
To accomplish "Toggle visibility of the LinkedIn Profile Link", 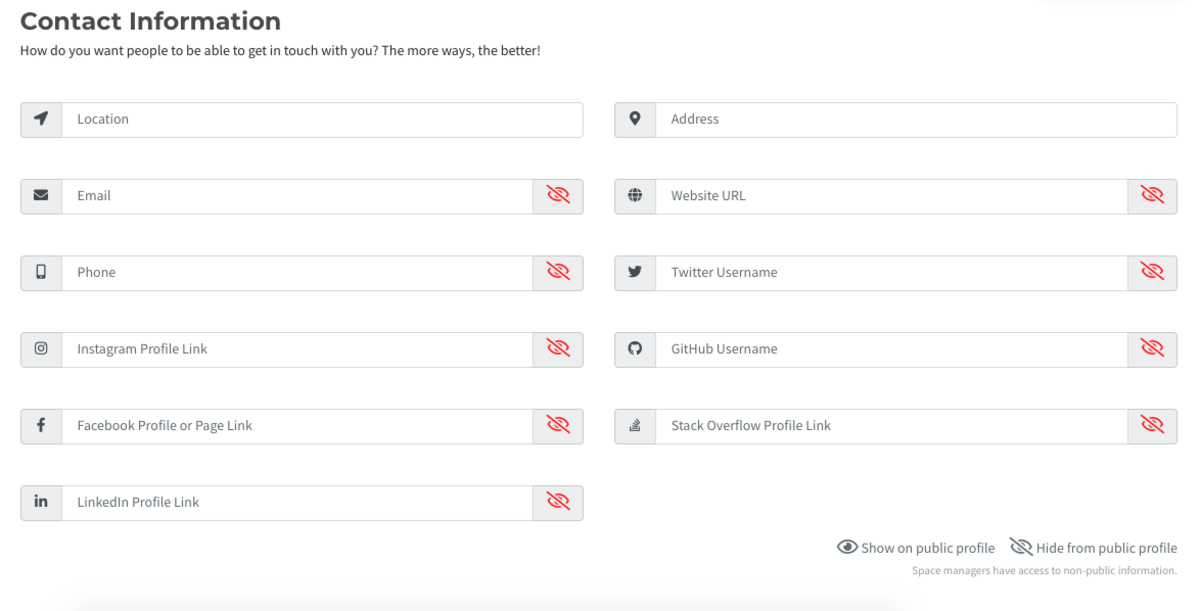I will tap(558, 502).
